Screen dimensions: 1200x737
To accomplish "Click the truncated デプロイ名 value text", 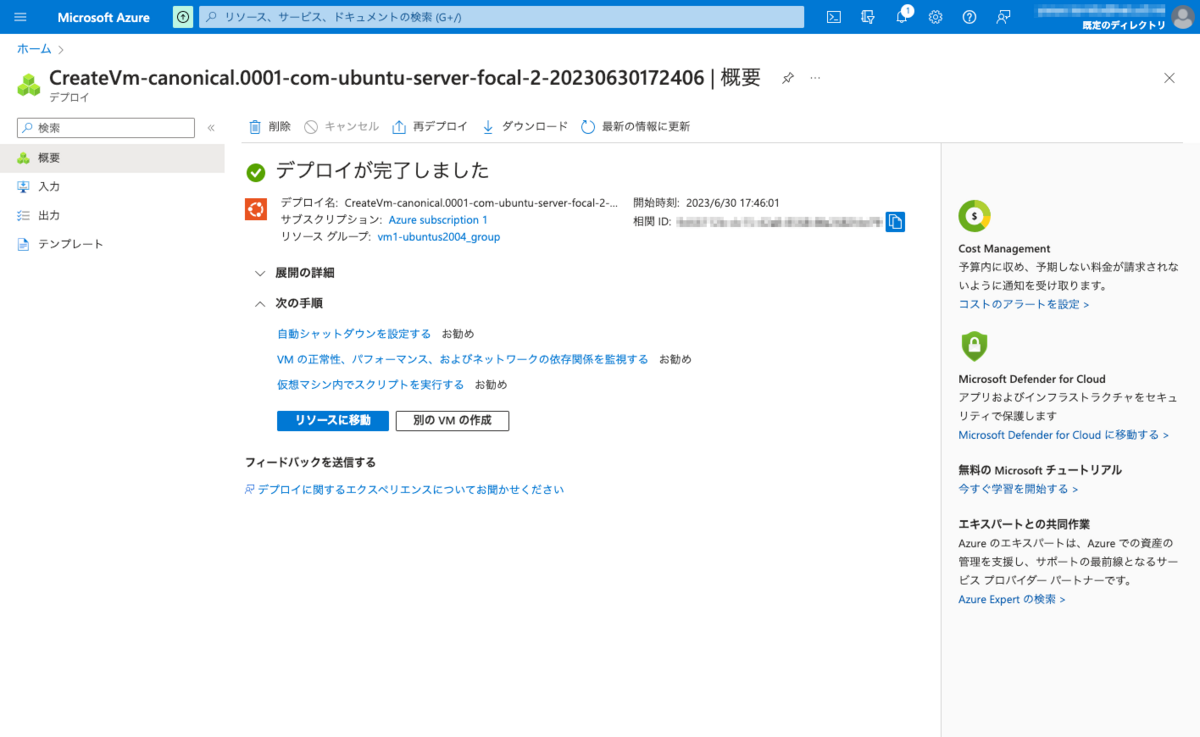I will tap(481, 203).
